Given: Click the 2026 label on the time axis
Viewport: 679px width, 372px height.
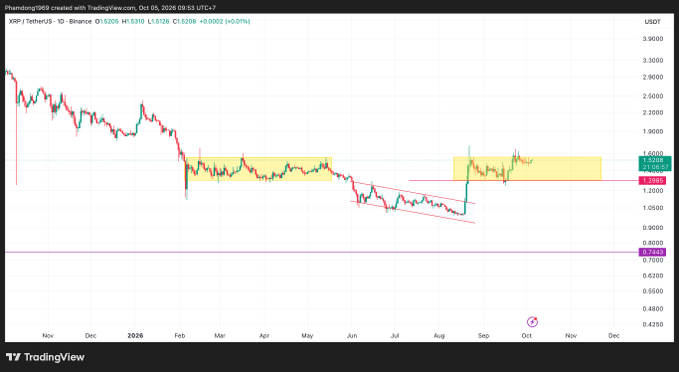Looking at the screenshot, I should click(136, 336).
